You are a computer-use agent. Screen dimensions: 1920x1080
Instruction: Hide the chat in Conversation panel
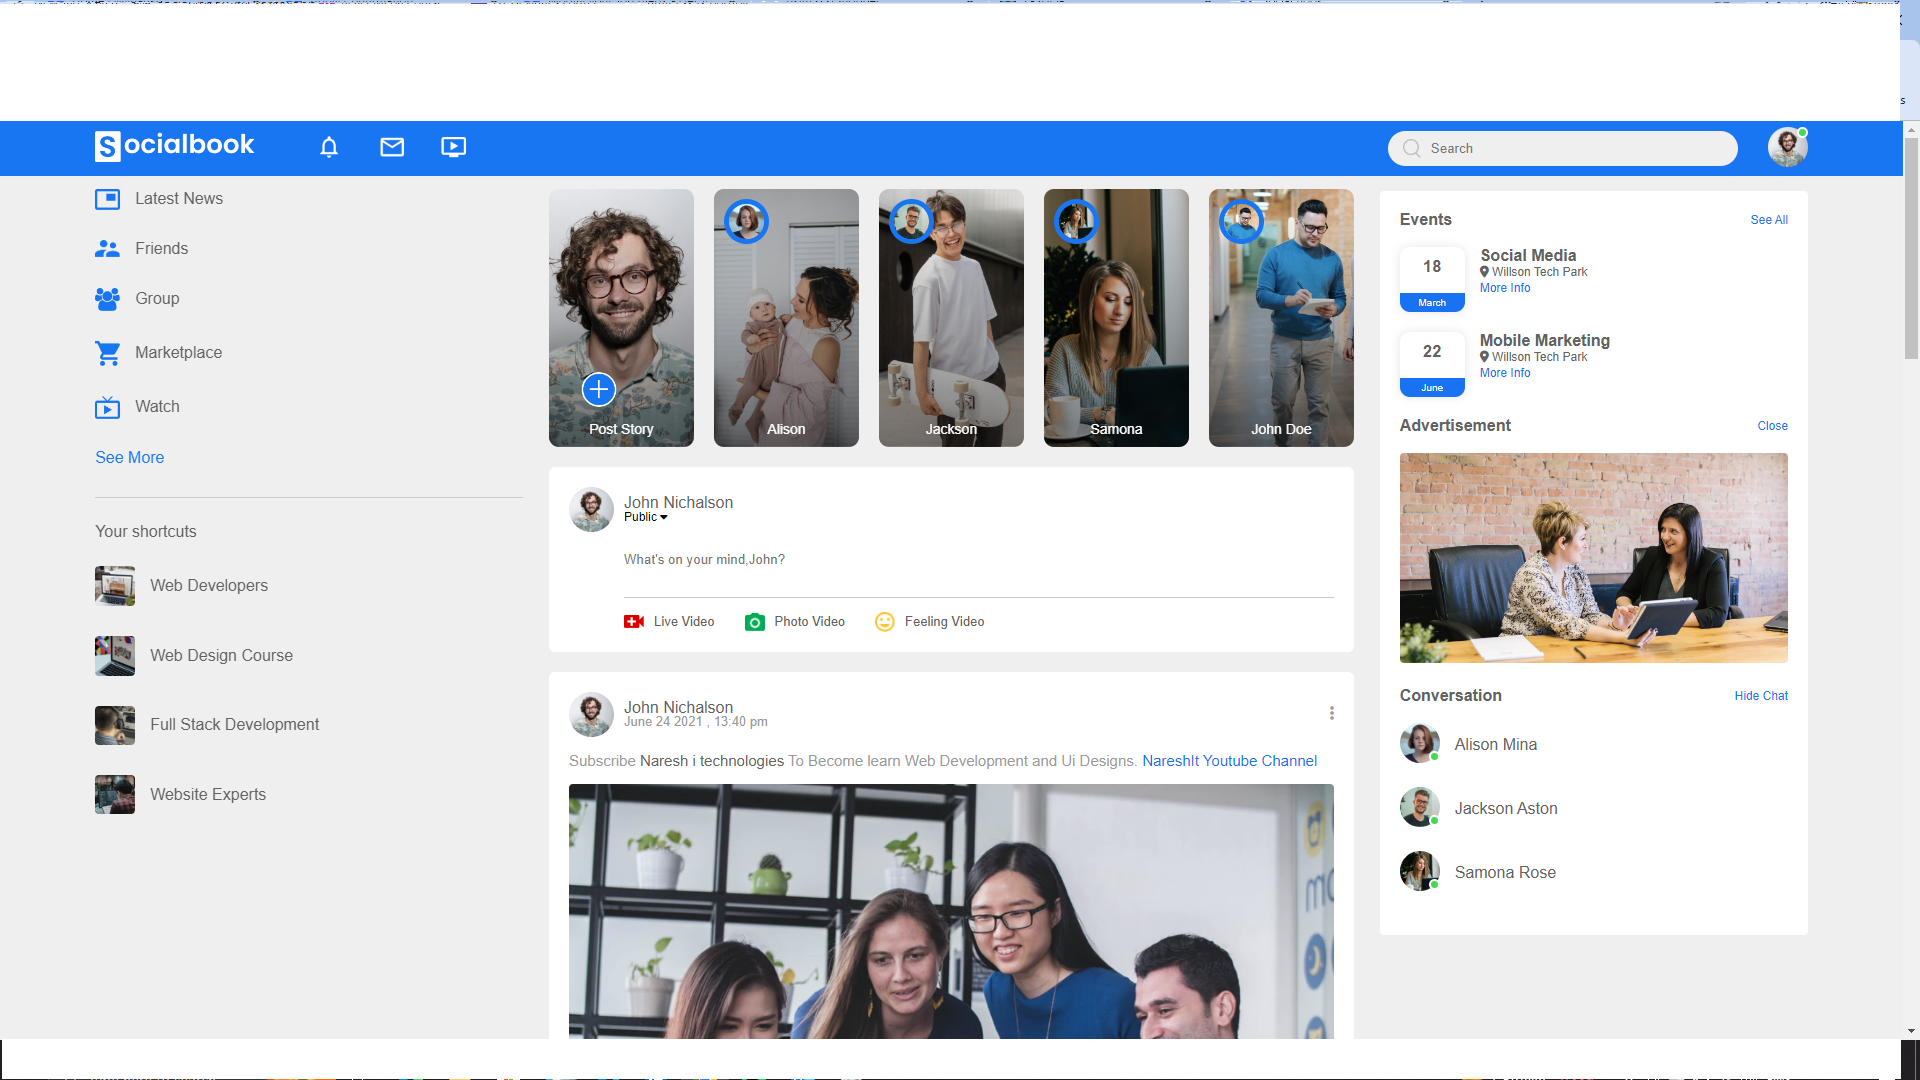1761,696
